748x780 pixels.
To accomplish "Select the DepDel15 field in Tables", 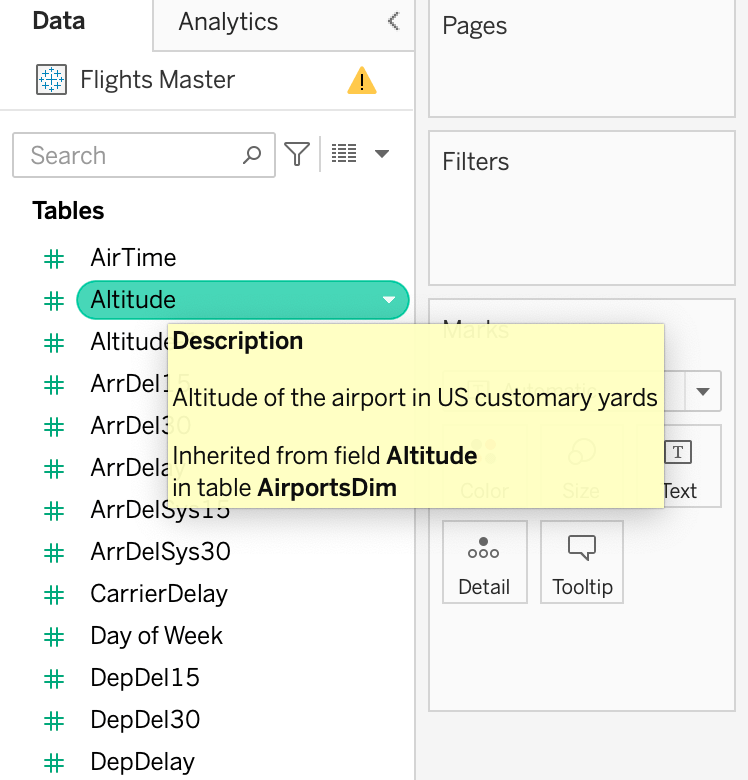I will [145, 678].
